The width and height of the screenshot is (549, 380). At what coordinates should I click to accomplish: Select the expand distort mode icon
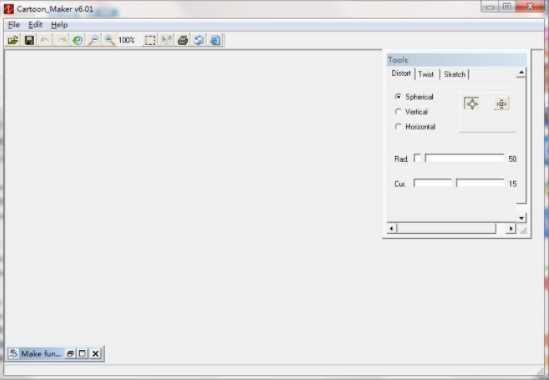[472, 104]
